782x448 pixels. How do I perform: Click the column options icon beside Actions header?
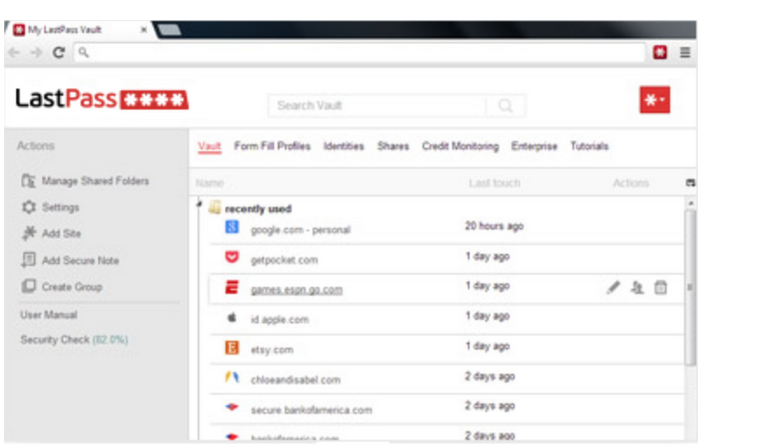690,183
